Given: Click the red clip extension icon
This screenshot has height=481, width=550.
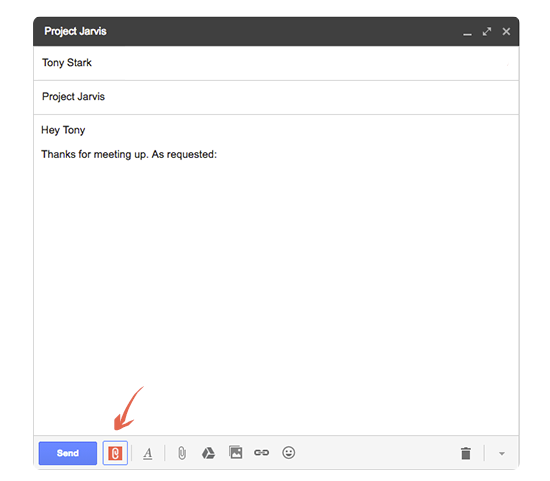Looking at the screenshot, I should point(115,453).
